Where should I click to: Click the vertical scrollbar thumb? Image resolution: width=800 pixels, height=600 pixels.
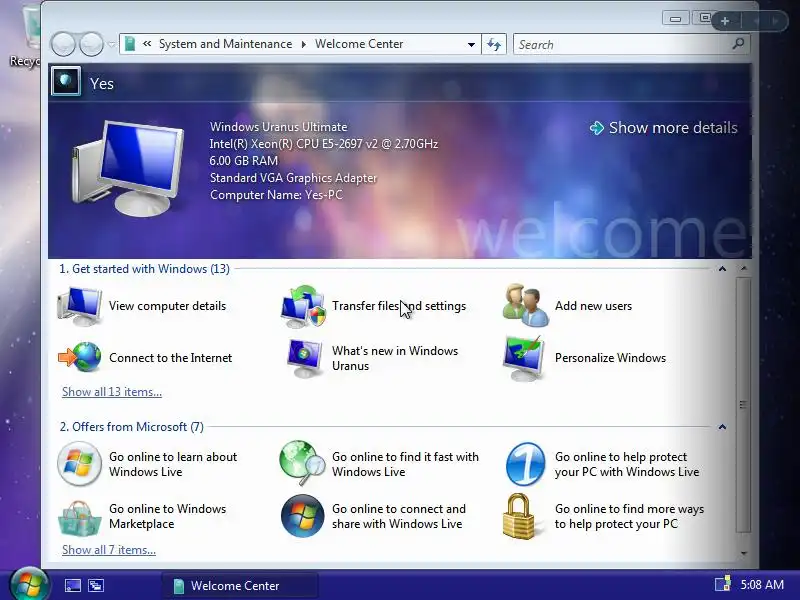point(744,406)
